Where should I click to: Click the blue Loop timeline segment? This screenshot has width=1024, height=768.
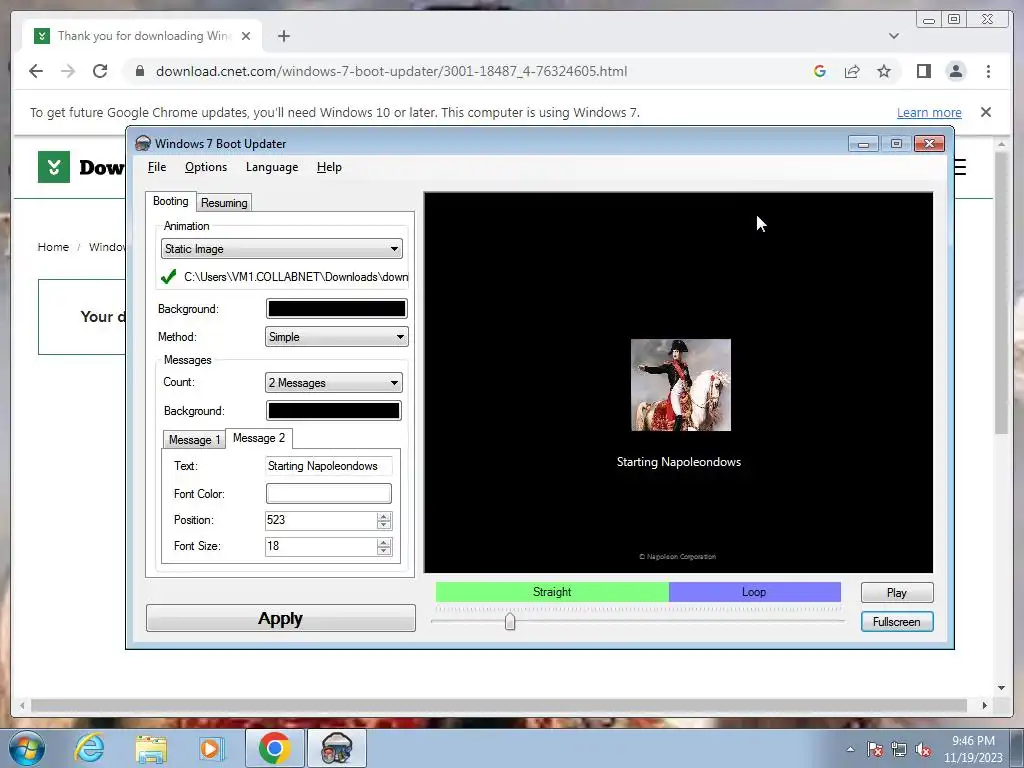pos(754,592)
